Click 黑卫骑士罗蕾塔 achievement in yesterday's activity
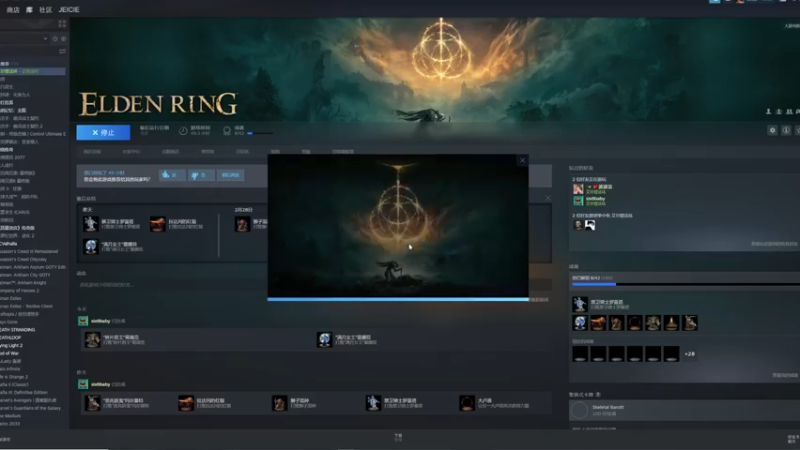Image resolution: width=800 pixels, height=450 pixels. [373, 403]
